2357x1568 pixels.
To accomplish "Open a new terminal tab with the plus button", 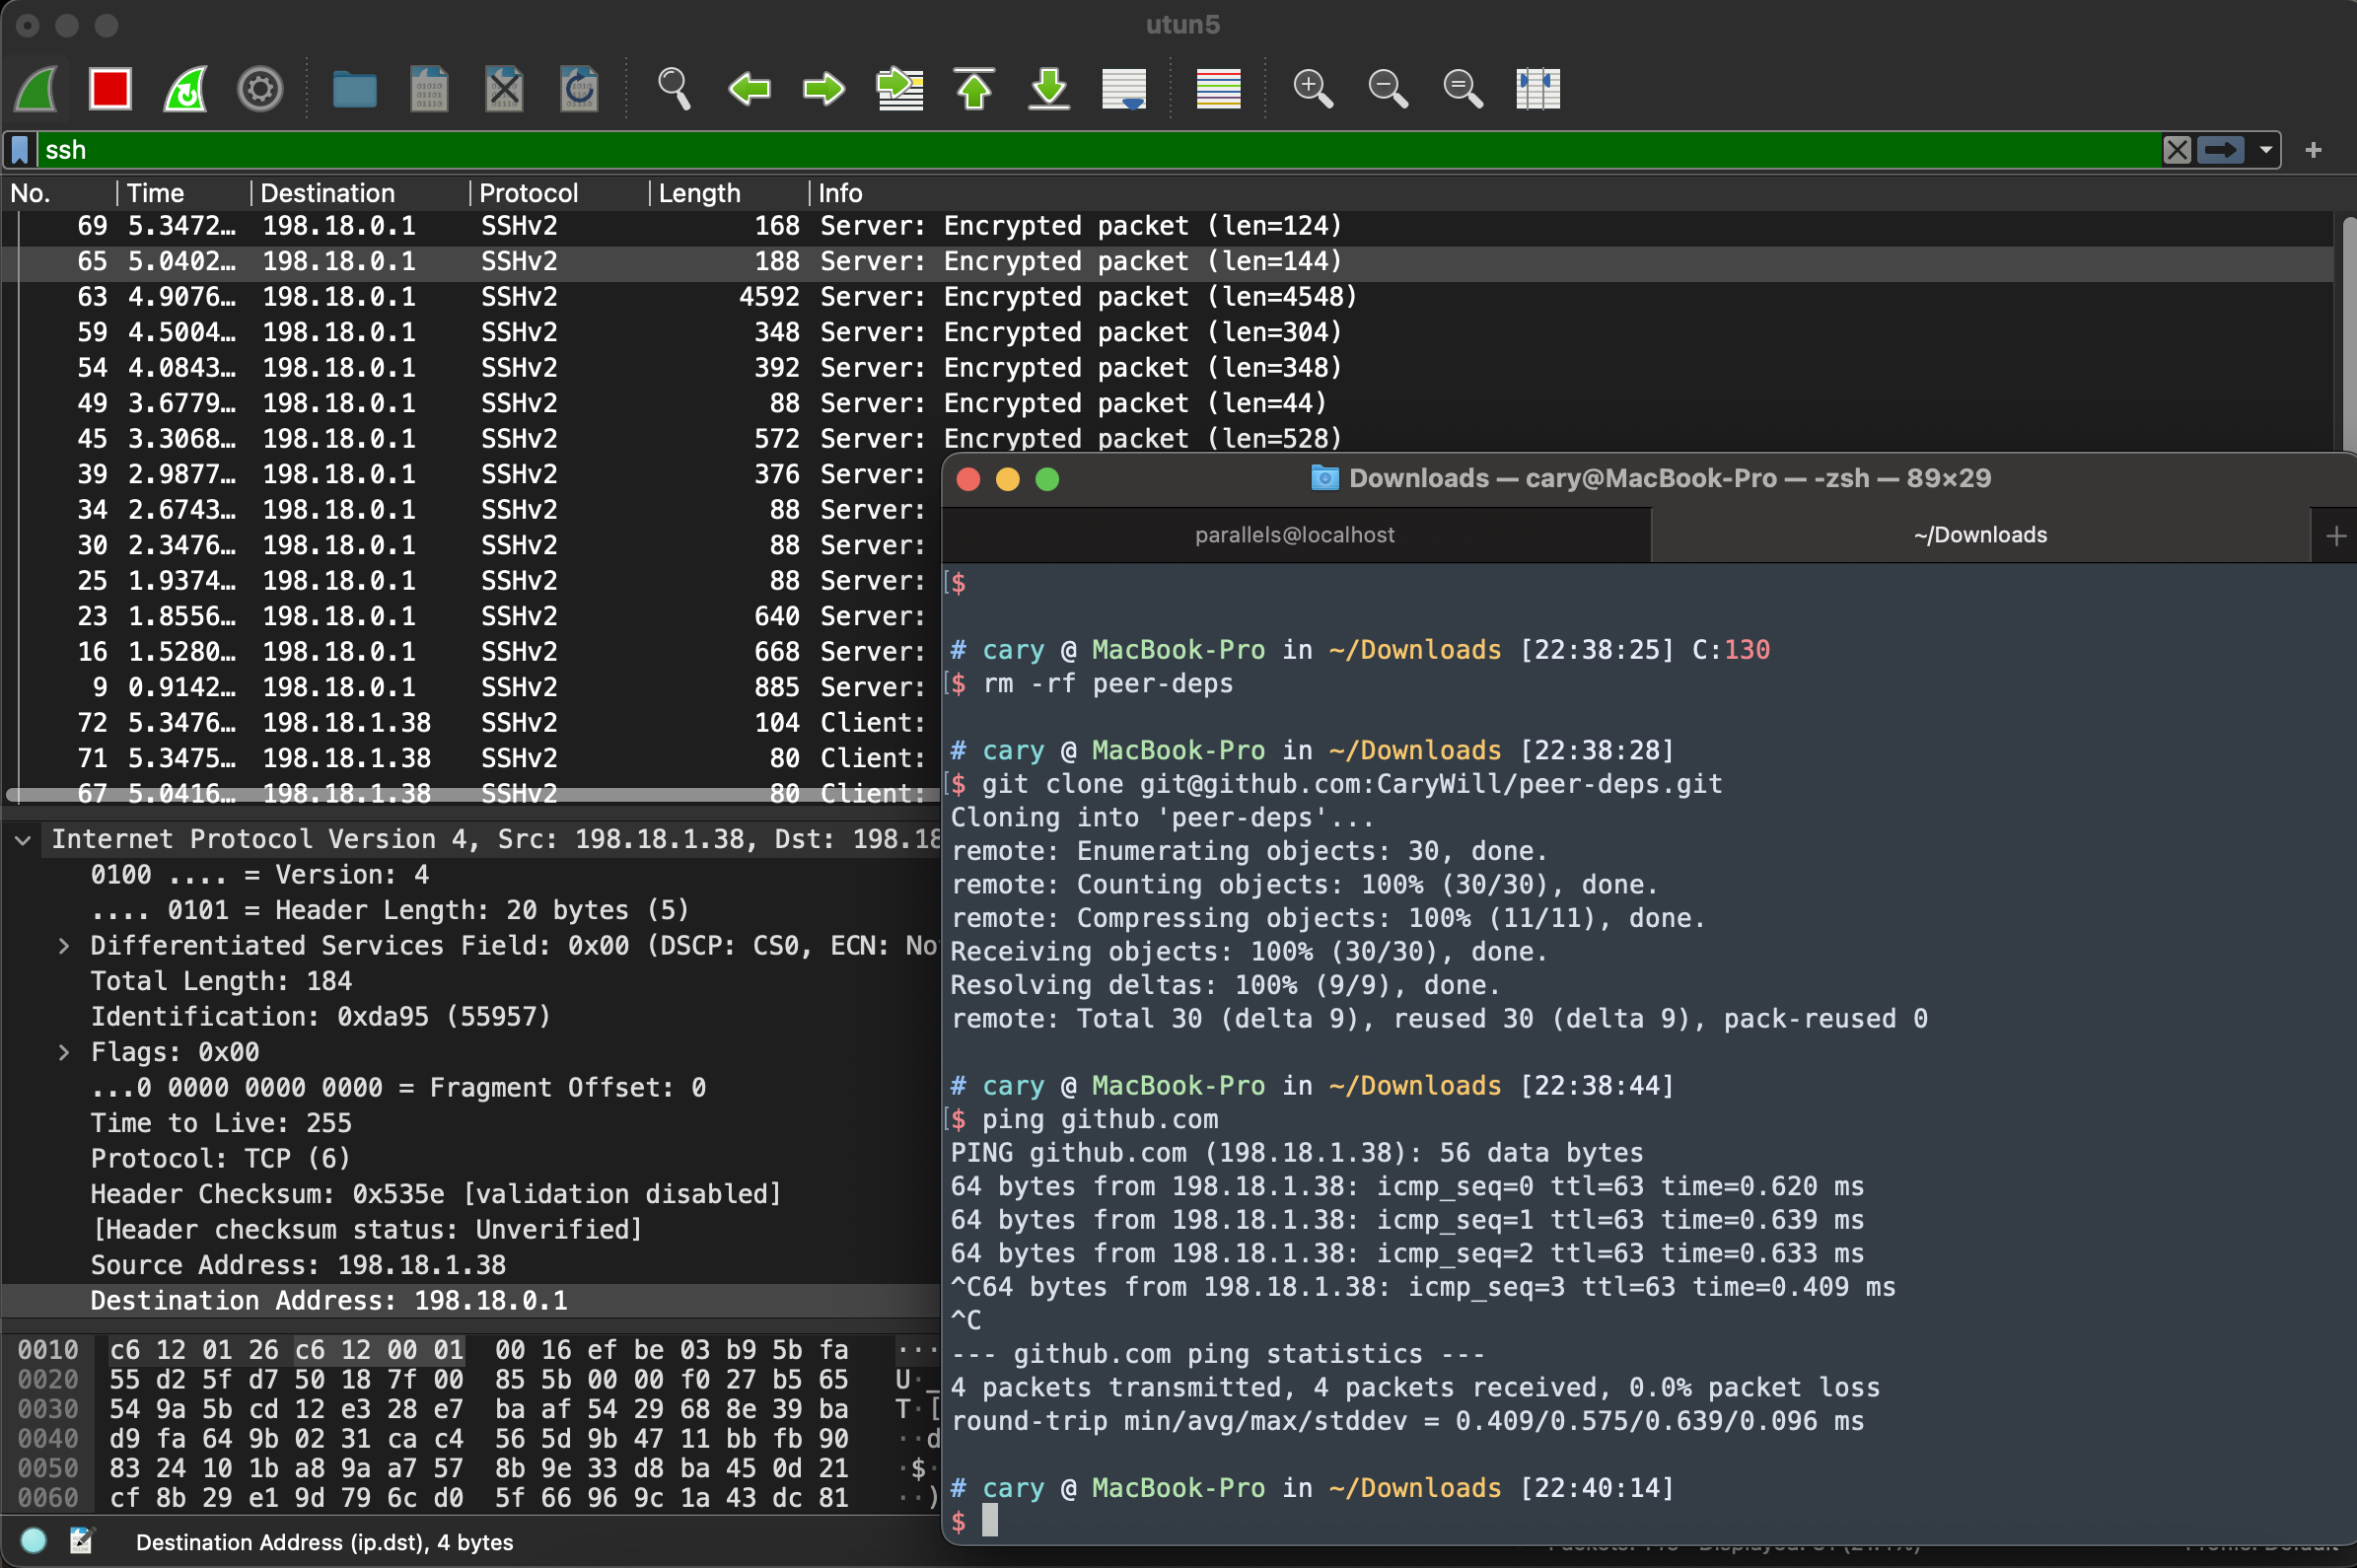I will tap(2336, 536).
